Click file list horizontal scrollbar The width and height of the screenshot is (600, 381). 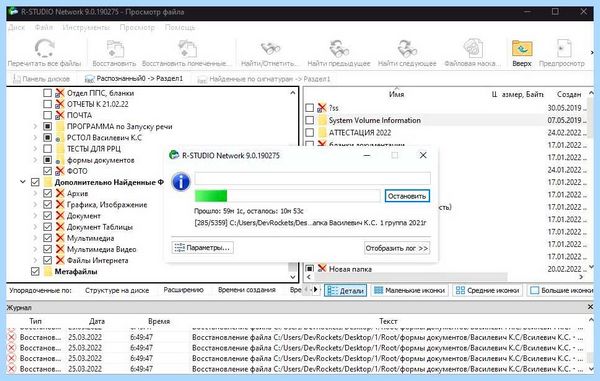pyautogui.click(x=410, y=277)
